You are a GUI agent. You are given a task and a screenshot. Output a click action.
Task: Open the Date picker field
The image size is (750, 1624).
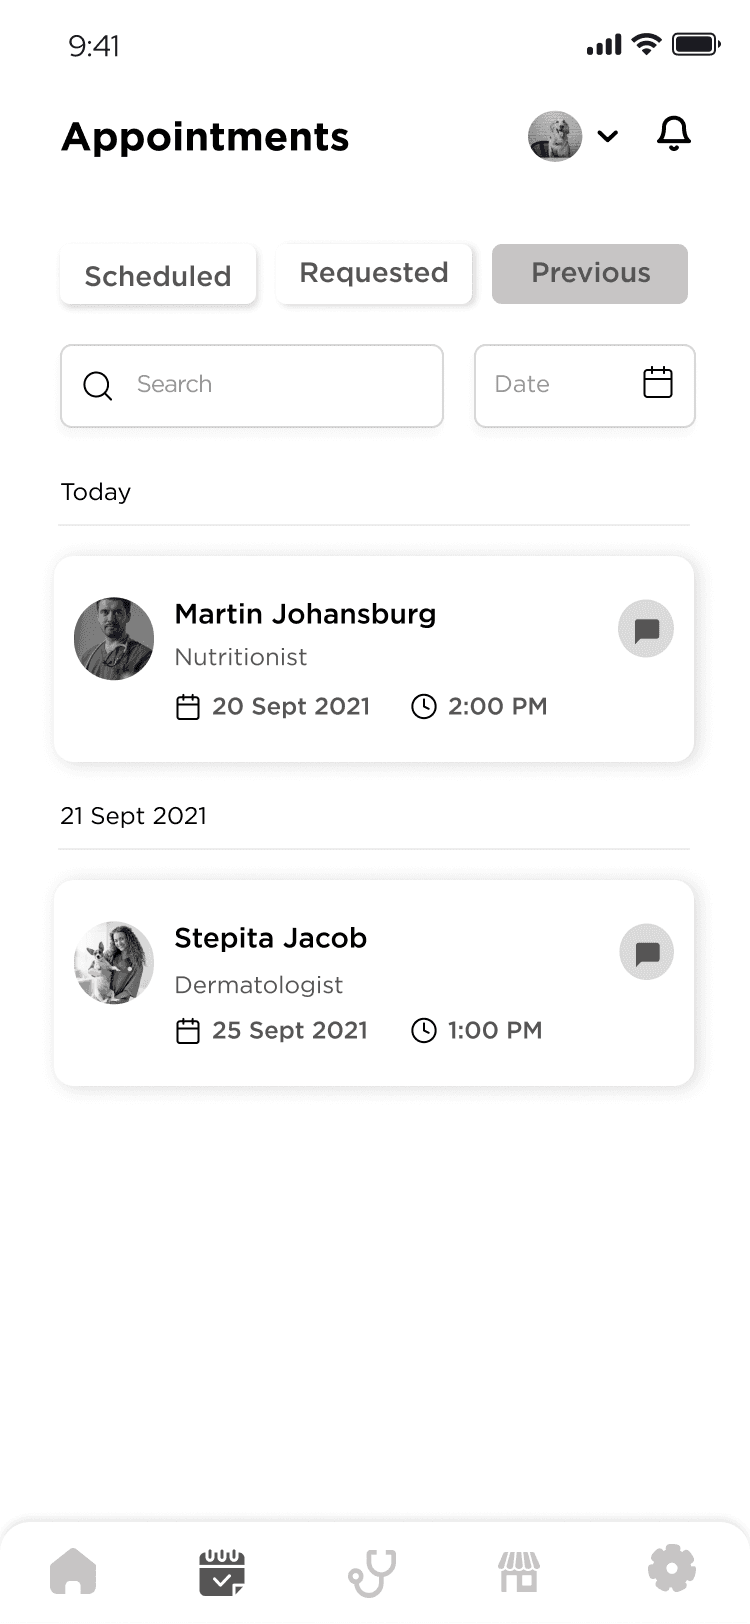click(x=560, y=385)
